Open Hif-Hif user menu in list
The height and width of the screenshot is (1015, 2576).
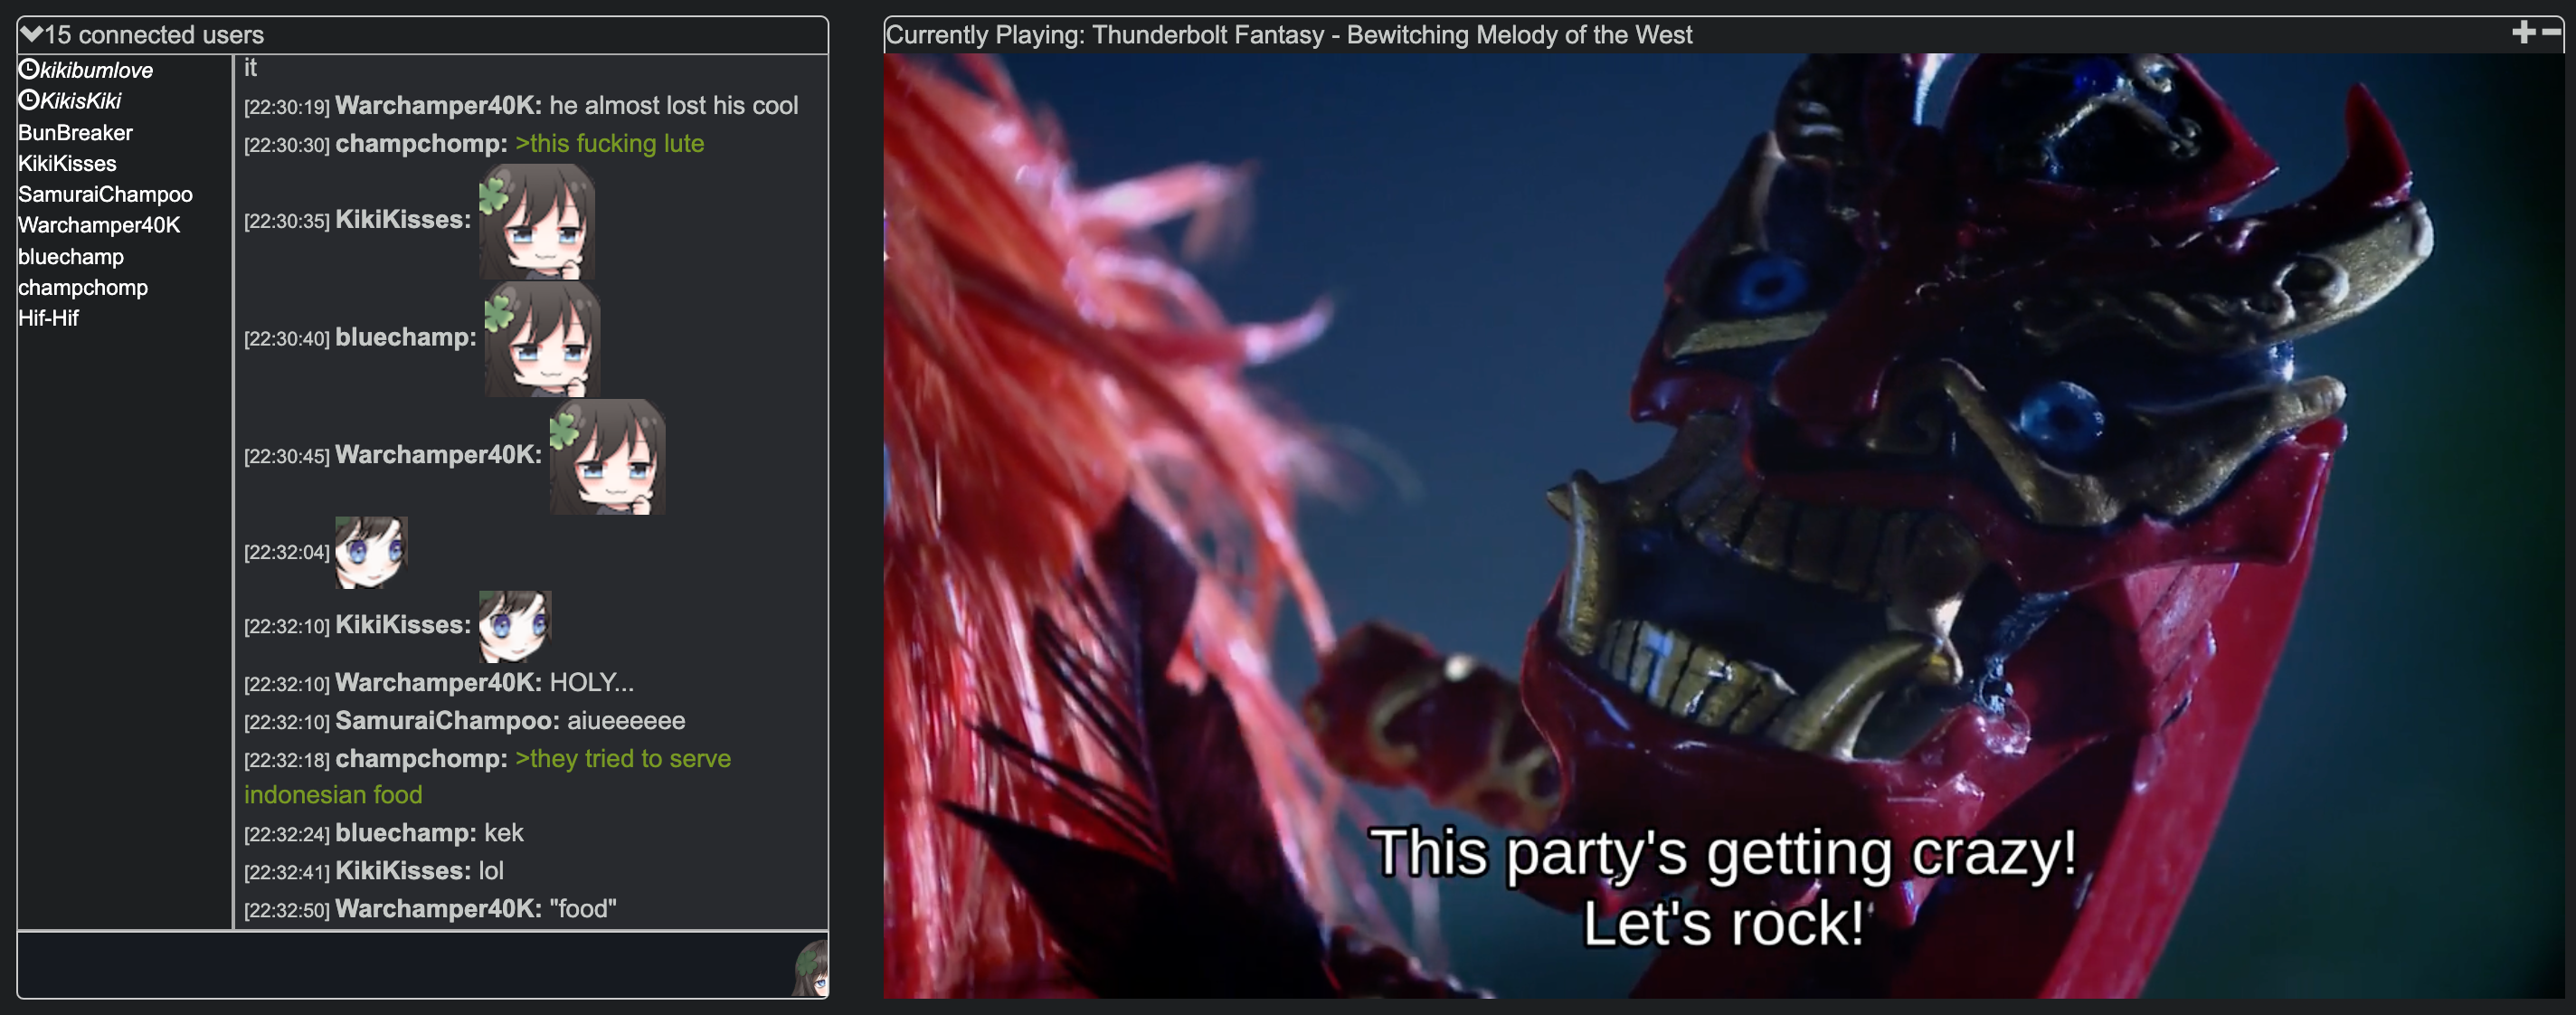[x=48, y=318]
